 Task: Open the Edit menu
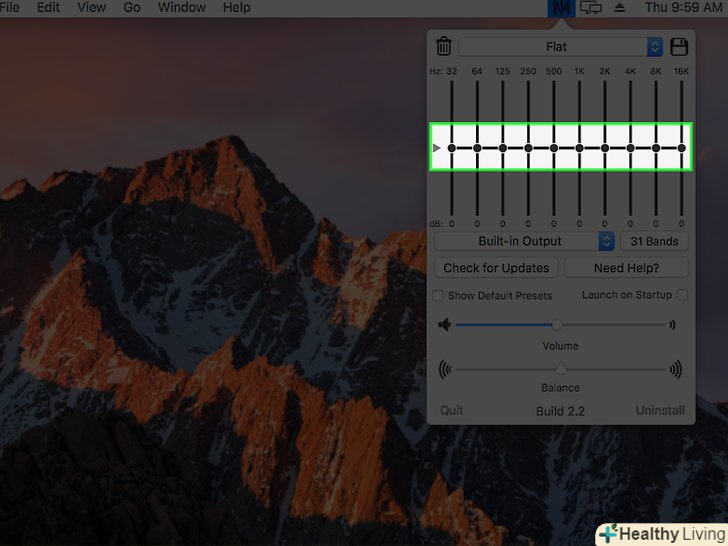(x=48, y=7)
